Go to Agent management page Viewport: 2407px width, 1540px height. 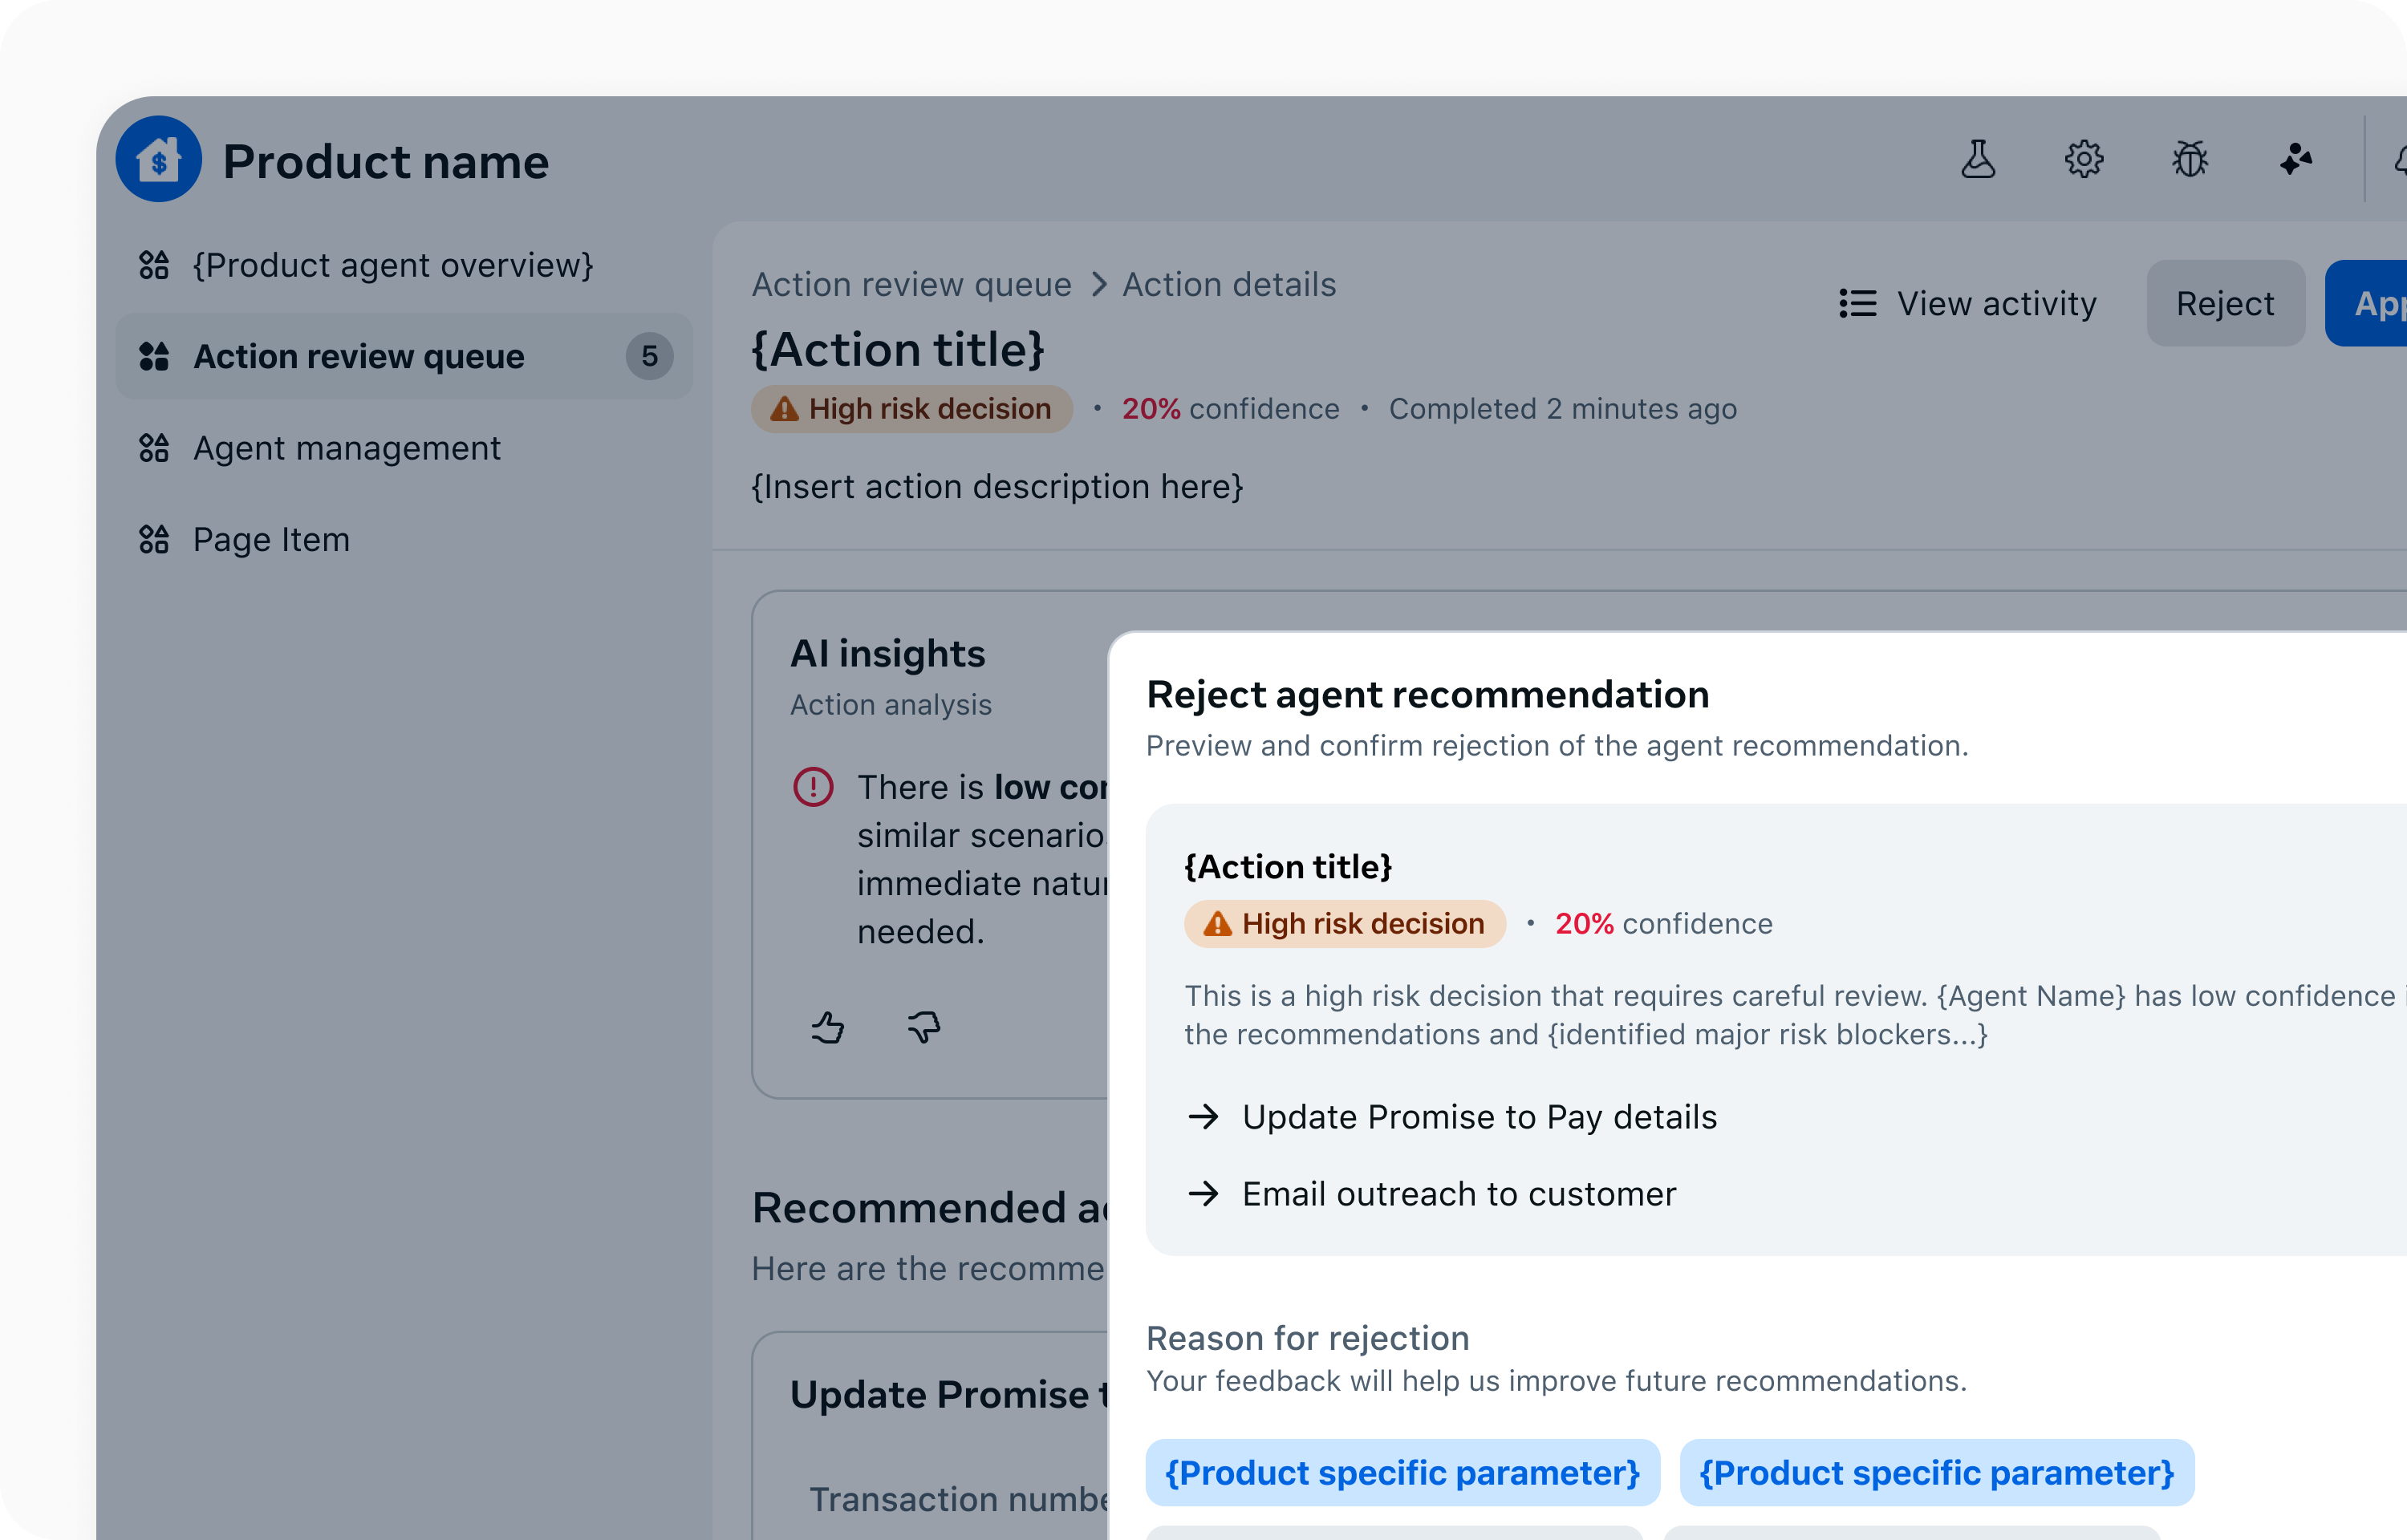[x=346, y=448]
